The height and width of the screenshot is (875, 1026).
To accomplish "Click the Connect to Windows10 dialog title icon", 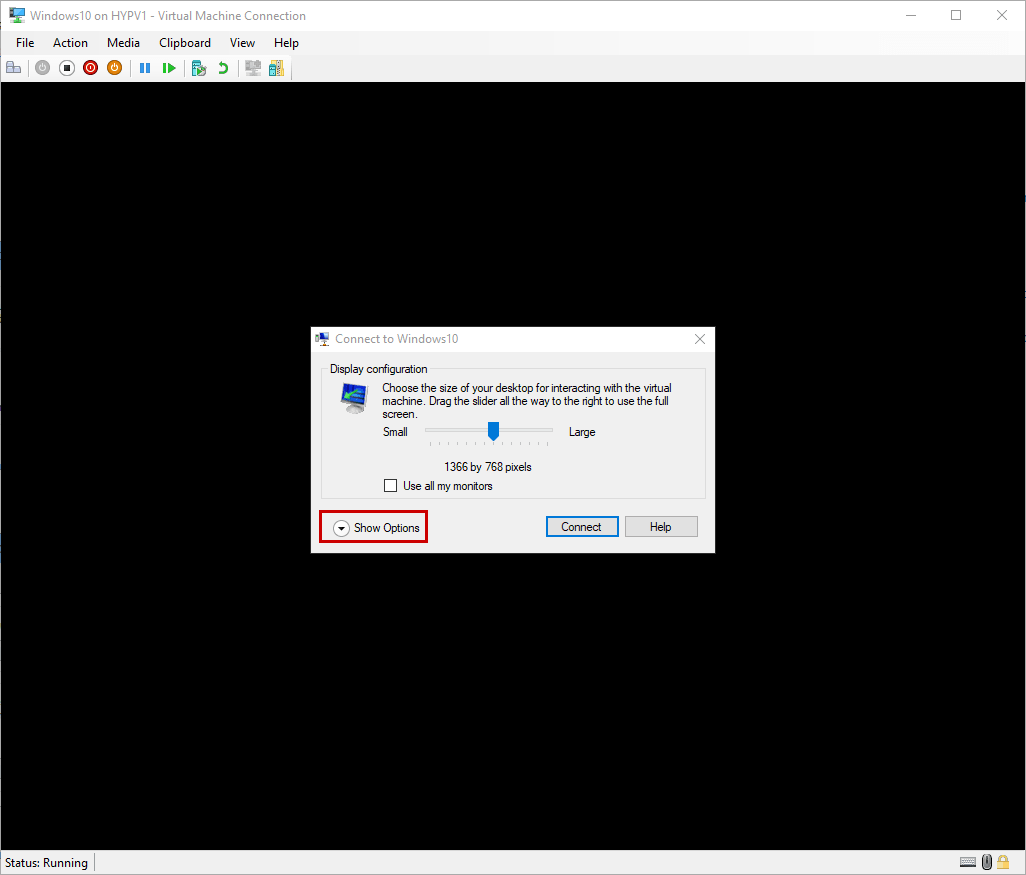I will pos(322,338).
